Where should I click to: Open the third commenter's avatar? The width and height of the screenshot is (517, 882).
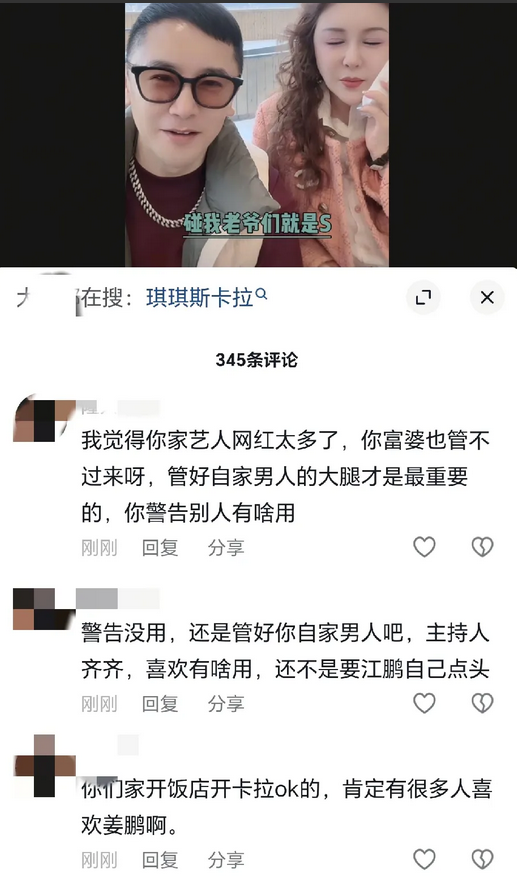click(44, 766)
